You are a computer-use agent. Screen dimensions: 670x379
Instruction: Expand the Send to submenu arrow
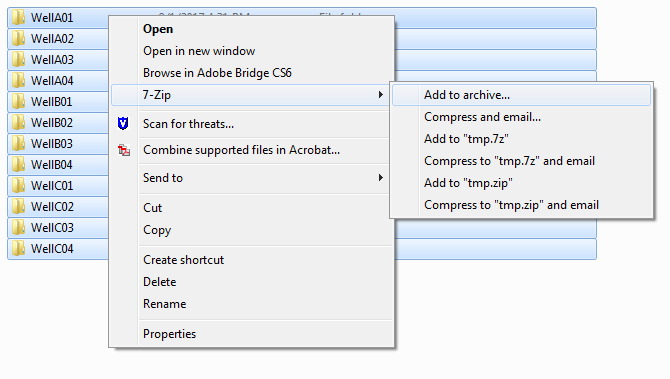click(x=380, y=177)
